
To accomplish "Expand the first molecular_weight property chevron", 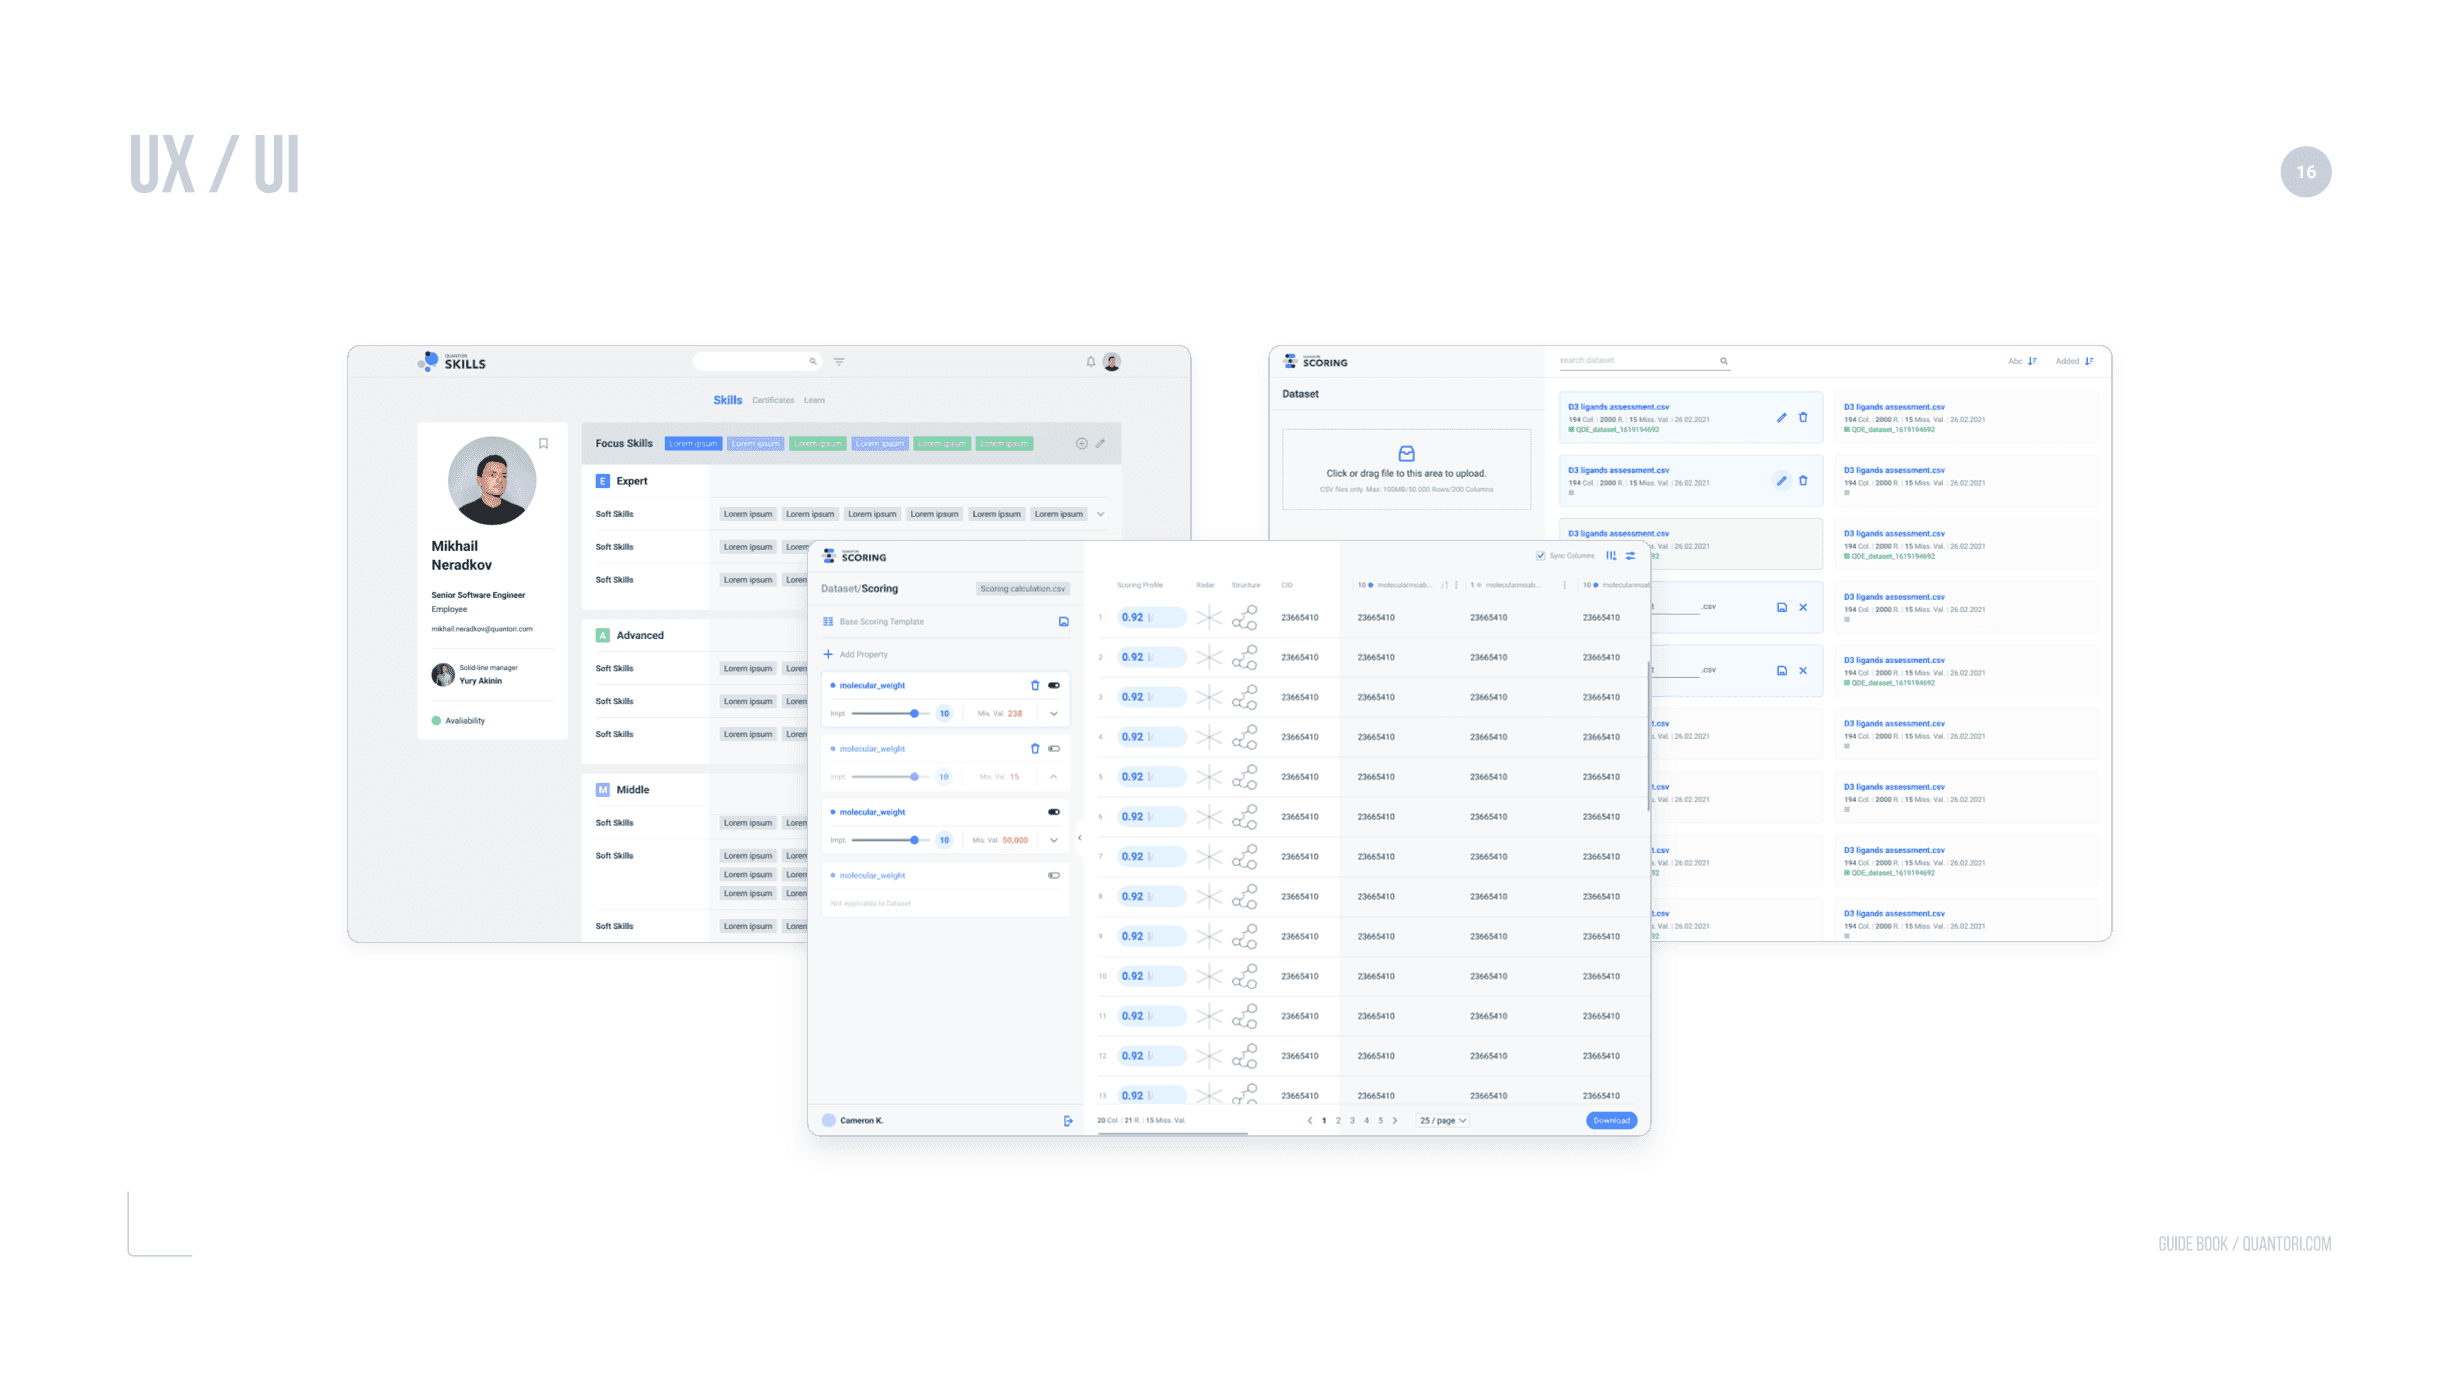I will 1054,714.
